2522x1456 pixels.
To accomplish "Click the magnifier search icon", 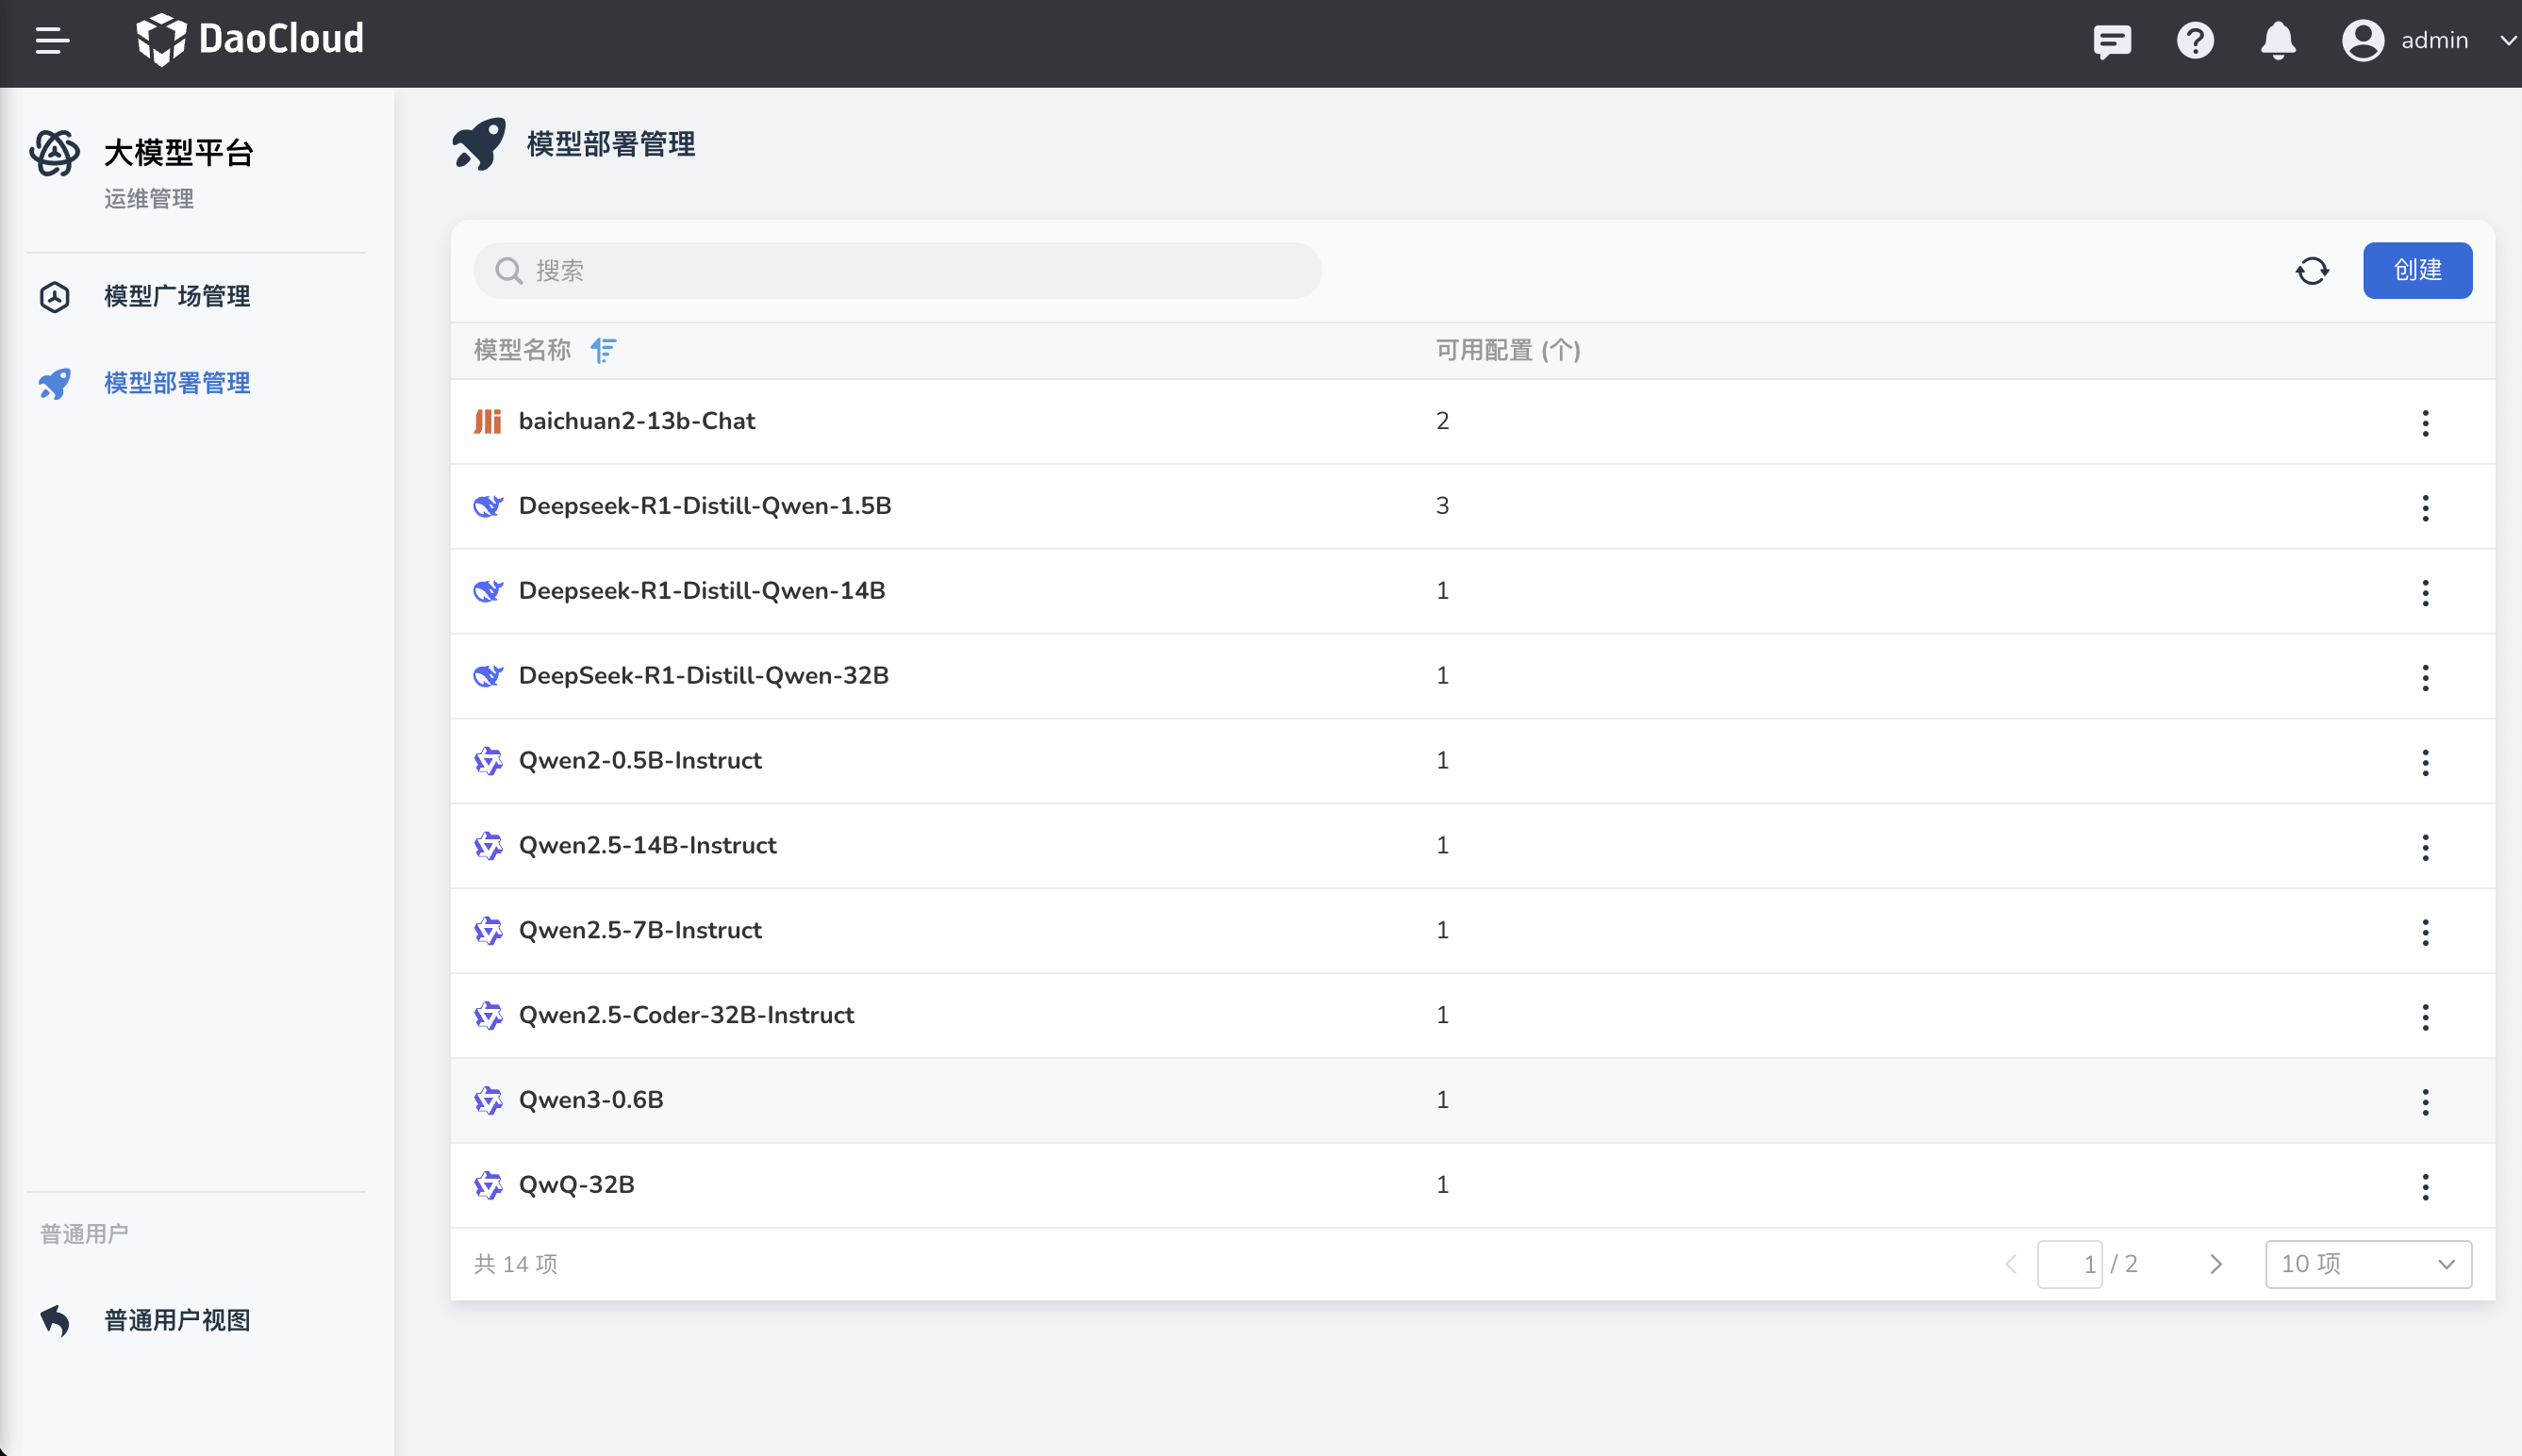I will click(x=509, y=271).
